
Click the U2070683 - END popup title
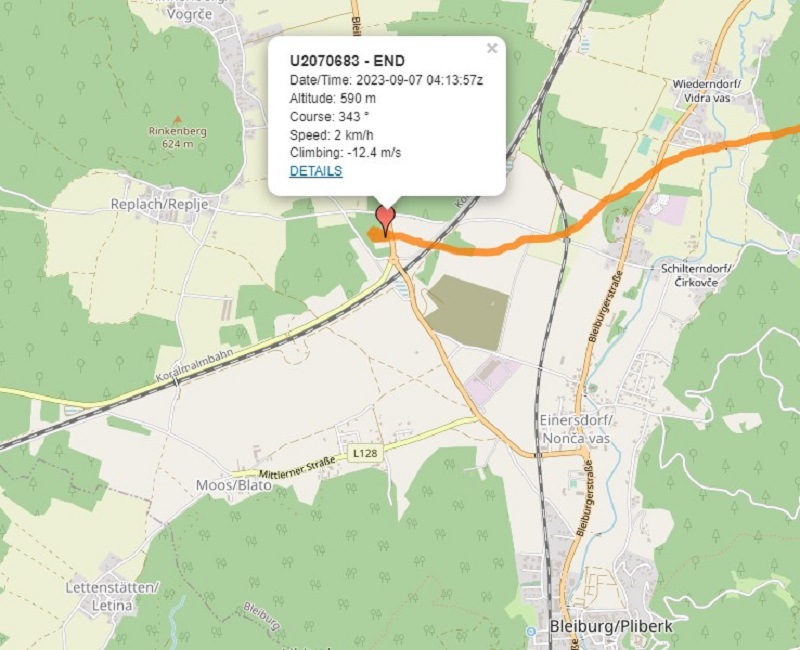[347, 61]
